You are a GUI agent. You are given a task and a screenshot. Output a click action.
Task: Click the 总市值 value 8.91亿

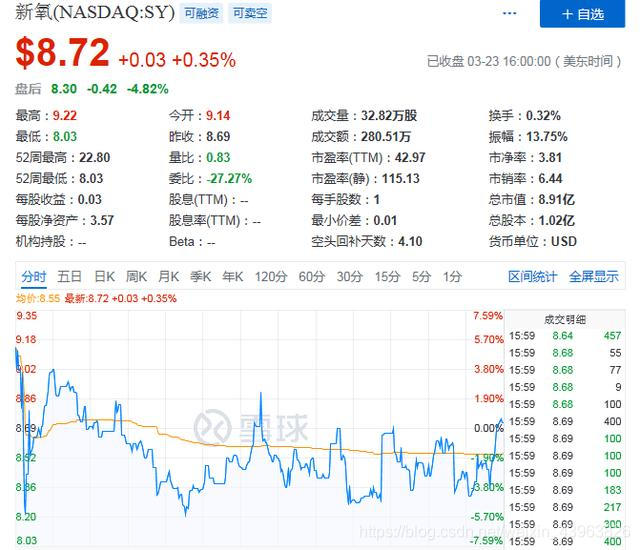(556, 200)
